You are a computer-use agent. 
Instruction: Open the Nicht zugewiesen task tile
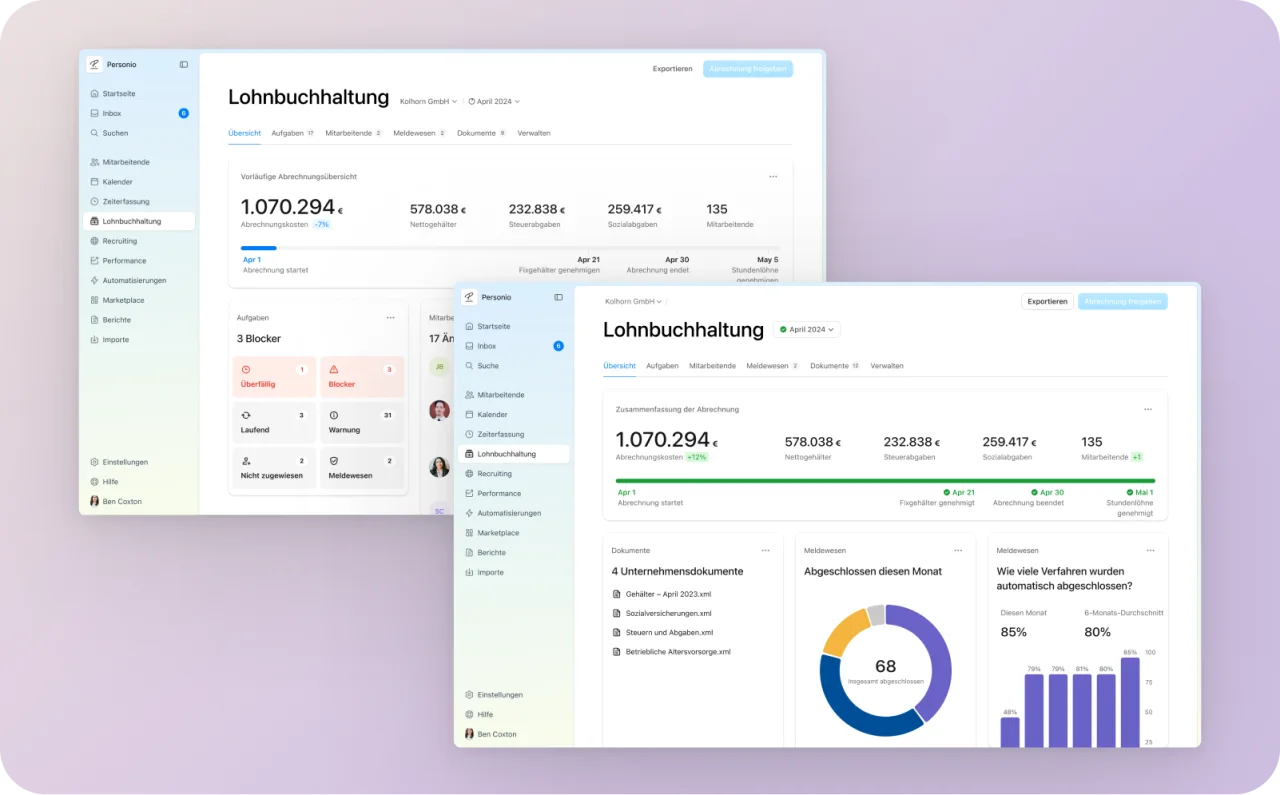(274, 468)
